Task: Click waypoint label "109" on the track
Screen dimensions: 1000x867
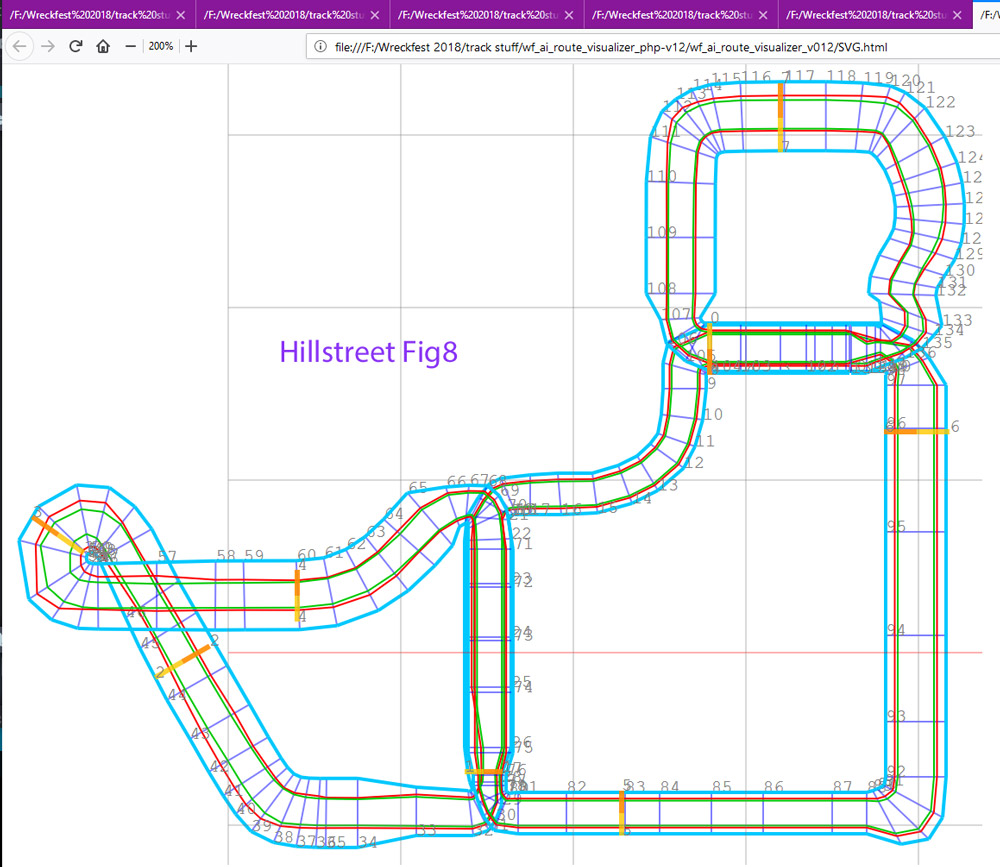Action: [x=662, y=232]
